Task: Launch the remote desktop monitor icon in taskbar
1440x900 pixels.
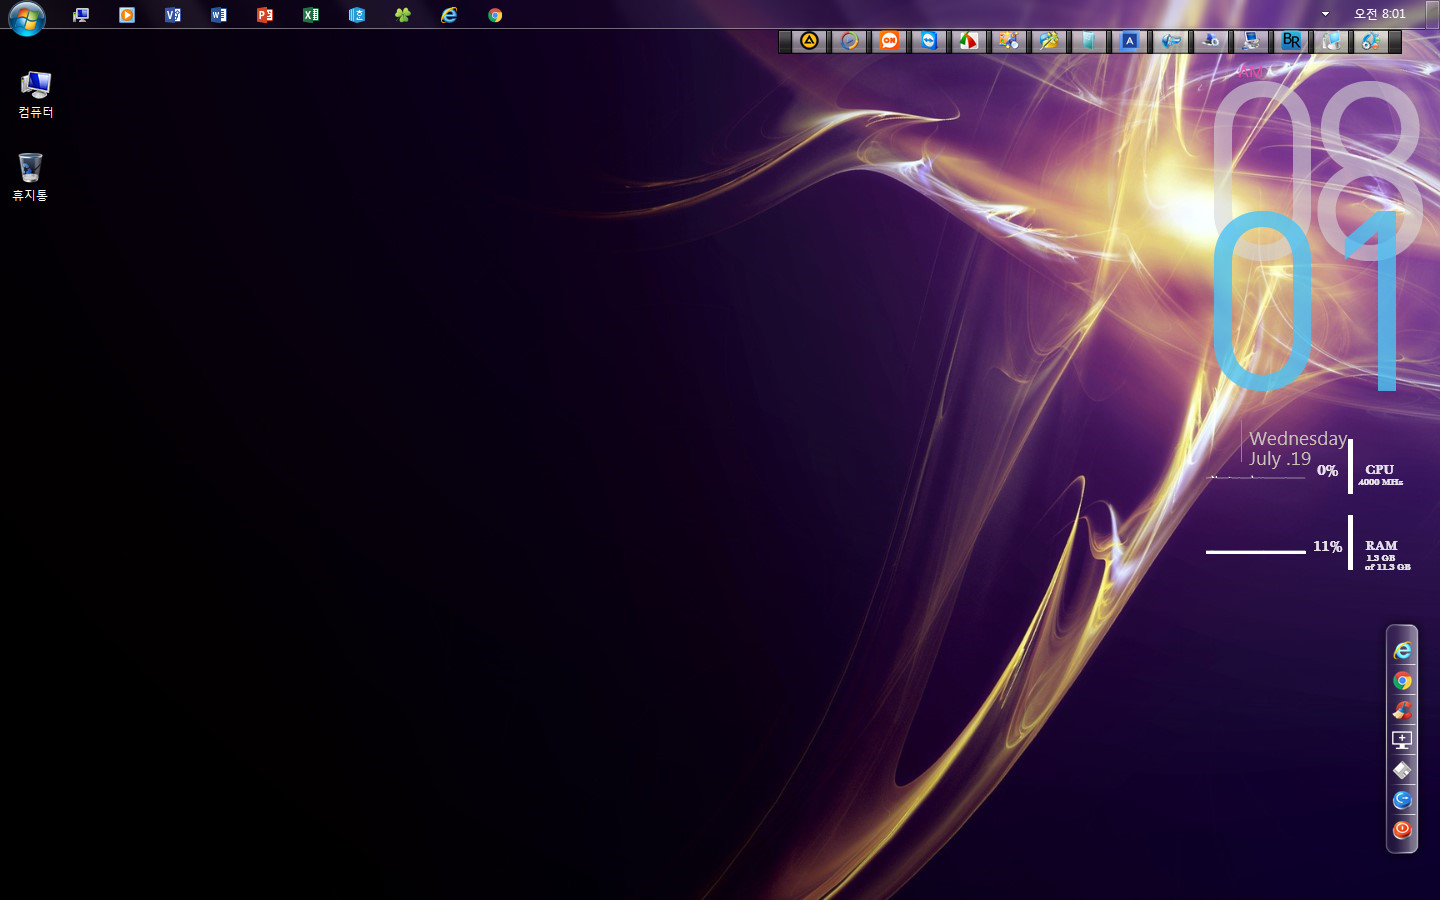Action: coord(81,15)
